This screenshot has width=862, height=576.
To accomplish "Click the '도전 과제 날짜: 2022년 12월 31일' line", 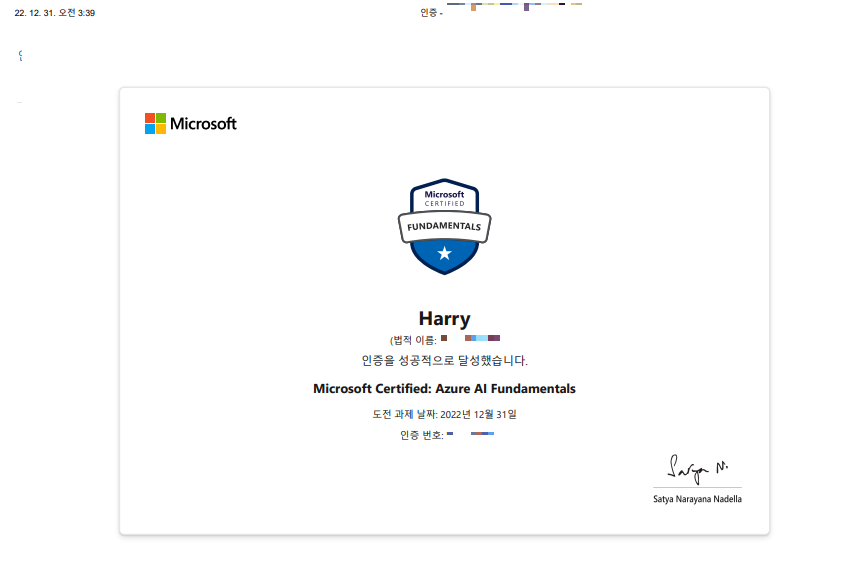I will tap(444, 414).
